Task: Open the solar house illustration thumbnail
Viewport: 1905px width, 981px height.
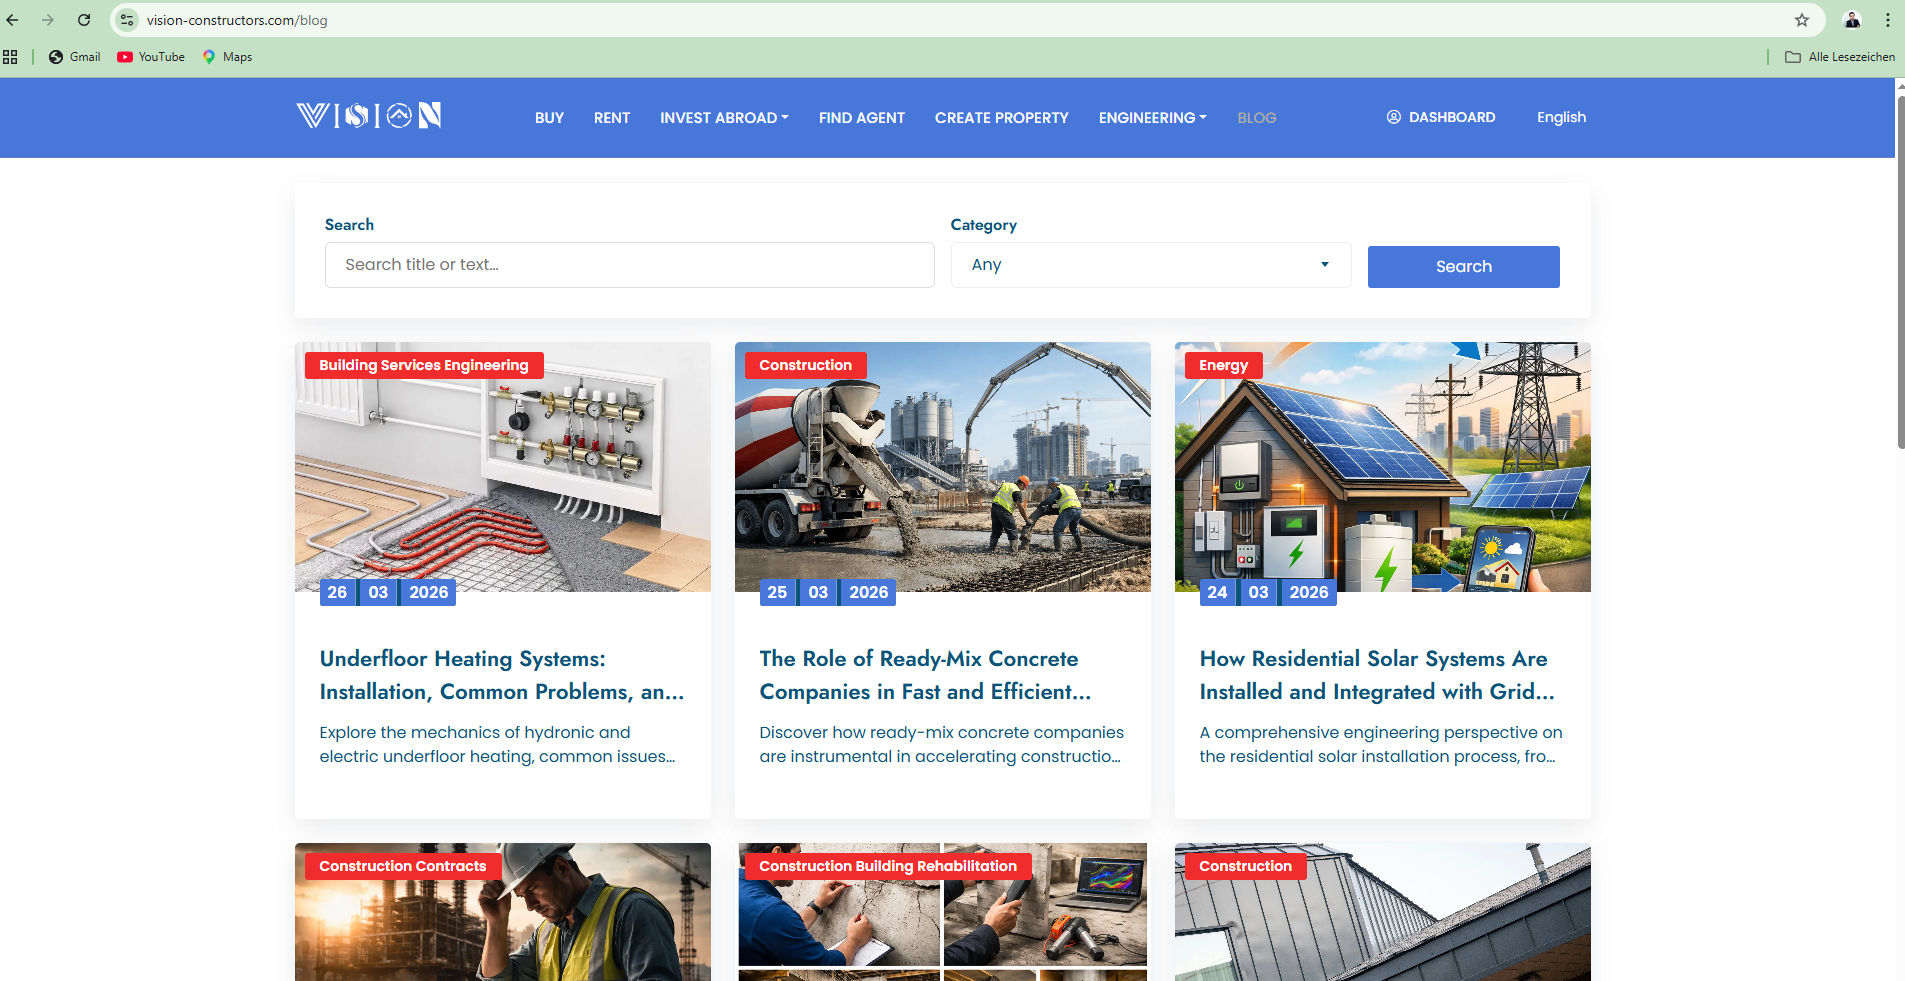Action: click(x=1383, y=467)
